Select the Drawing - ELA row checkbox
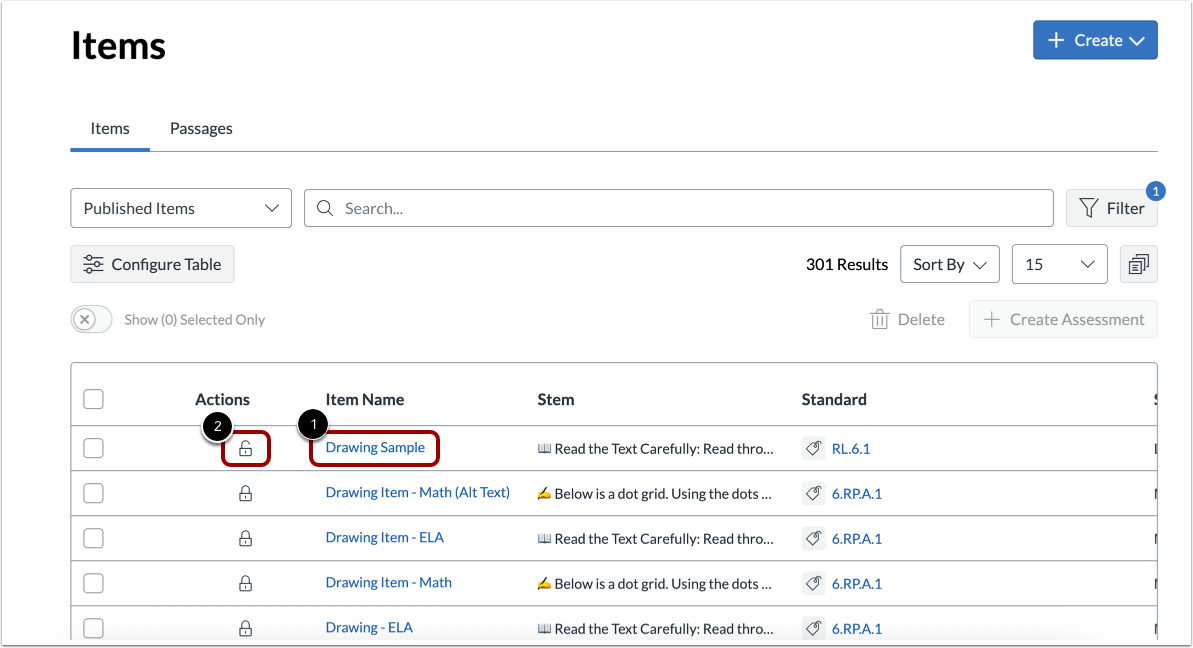 [94, 628]
